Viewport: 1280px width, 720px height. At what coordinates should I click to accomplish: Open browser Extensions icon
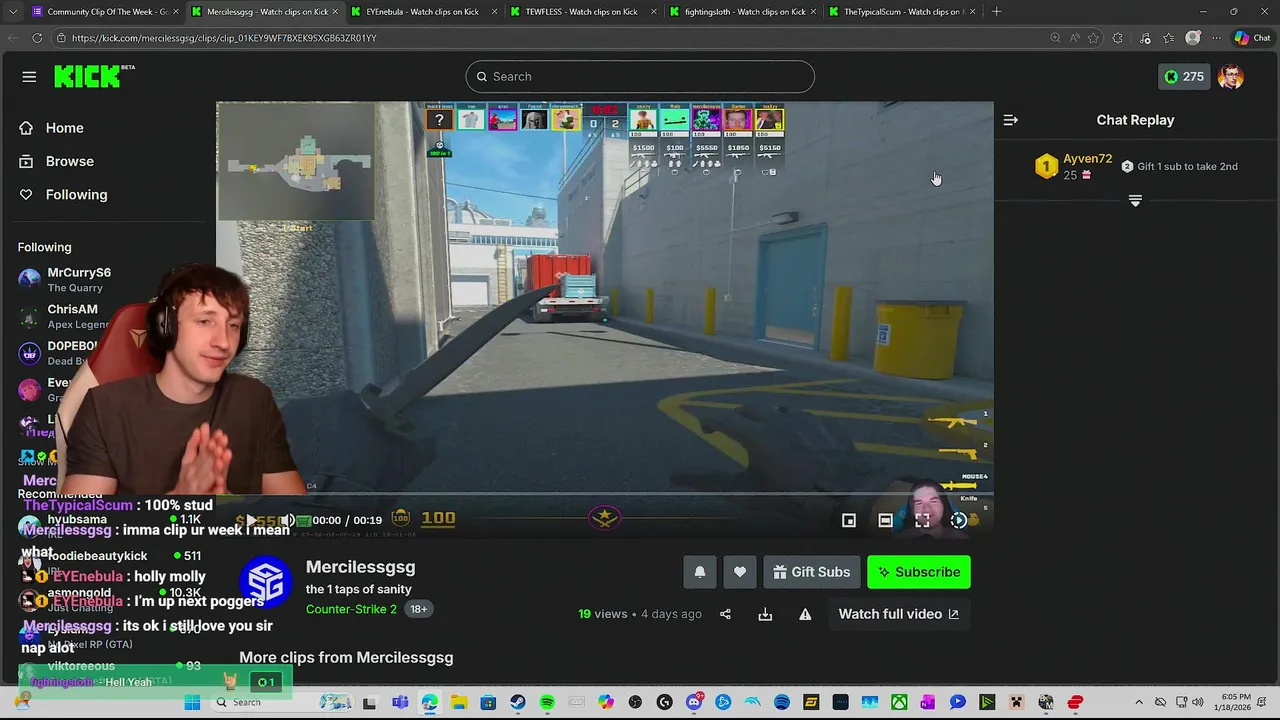[1118, 38]
